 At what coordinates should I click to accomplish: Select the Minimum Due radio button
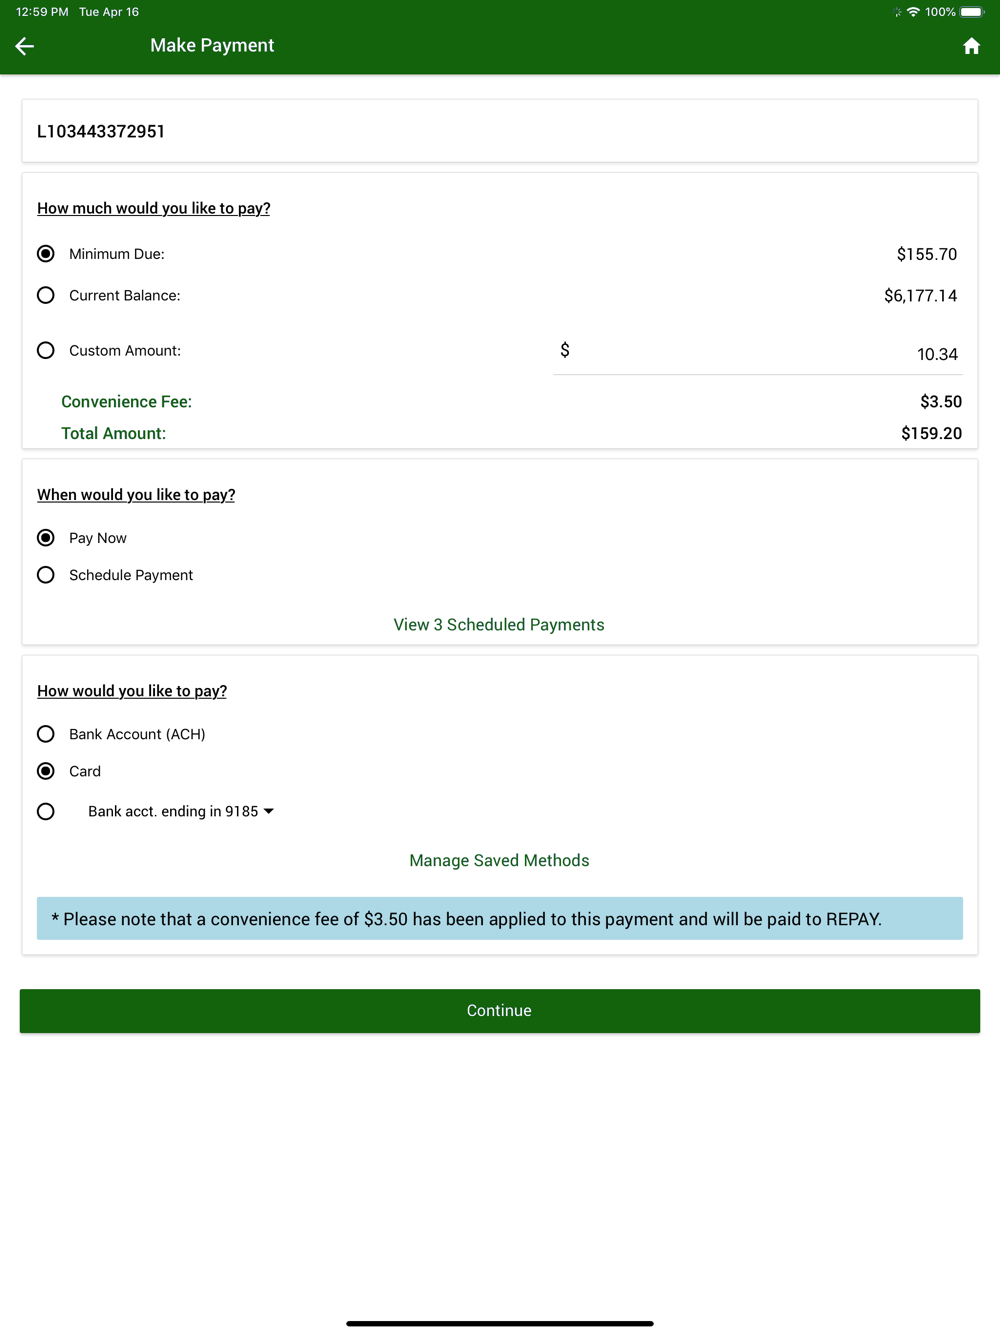coord(46,254)
